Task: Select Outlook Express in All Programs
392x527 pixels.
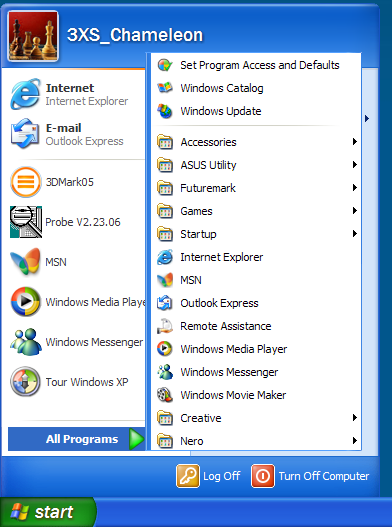Action: pyautogui.click(x=256, y=303)
